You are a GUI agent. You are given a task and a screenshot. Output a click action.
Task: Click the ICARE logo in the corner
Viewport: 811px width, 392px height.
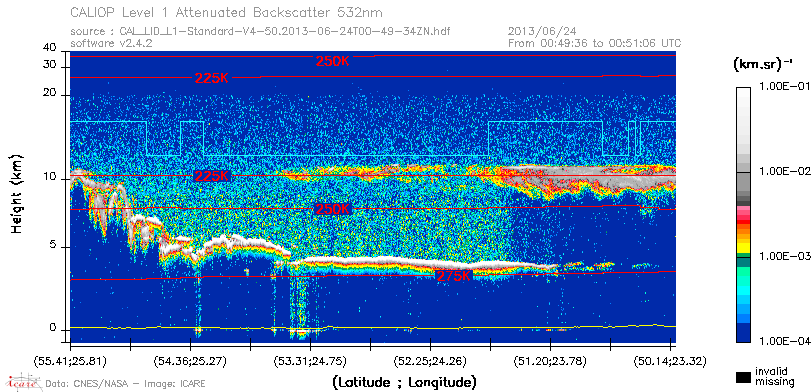pos(23,382)
